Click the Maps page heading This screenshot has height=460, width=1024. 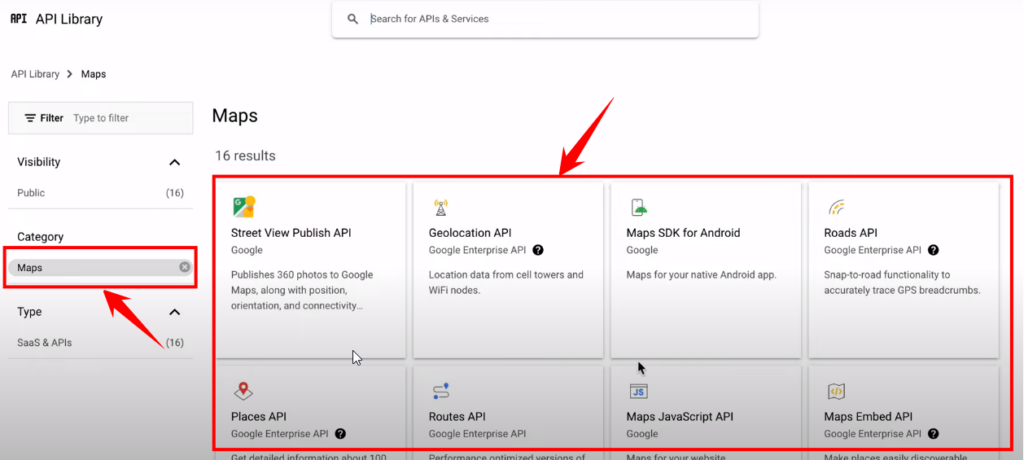235,116
